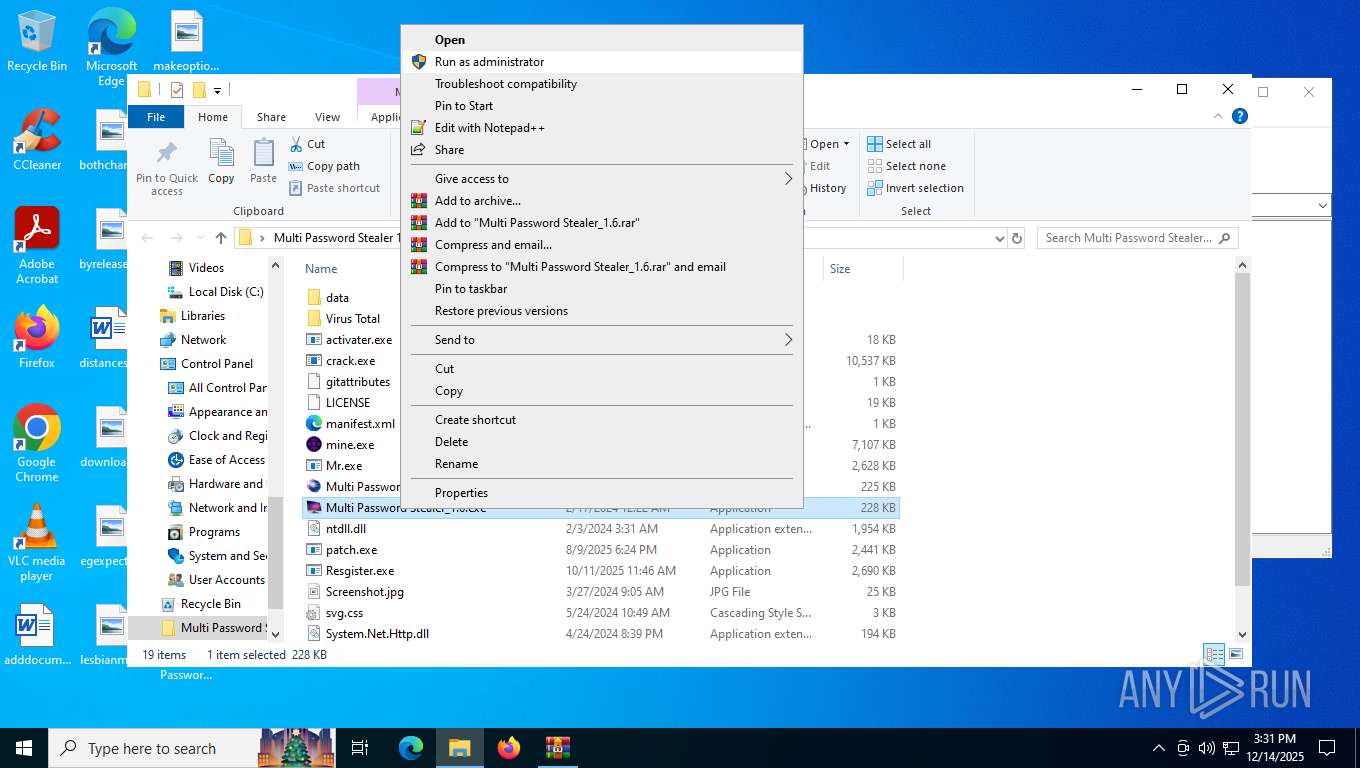Open WinRAR from the taskbar
The height and width of the screenshot is (768, 1360).
pos(557,748)
